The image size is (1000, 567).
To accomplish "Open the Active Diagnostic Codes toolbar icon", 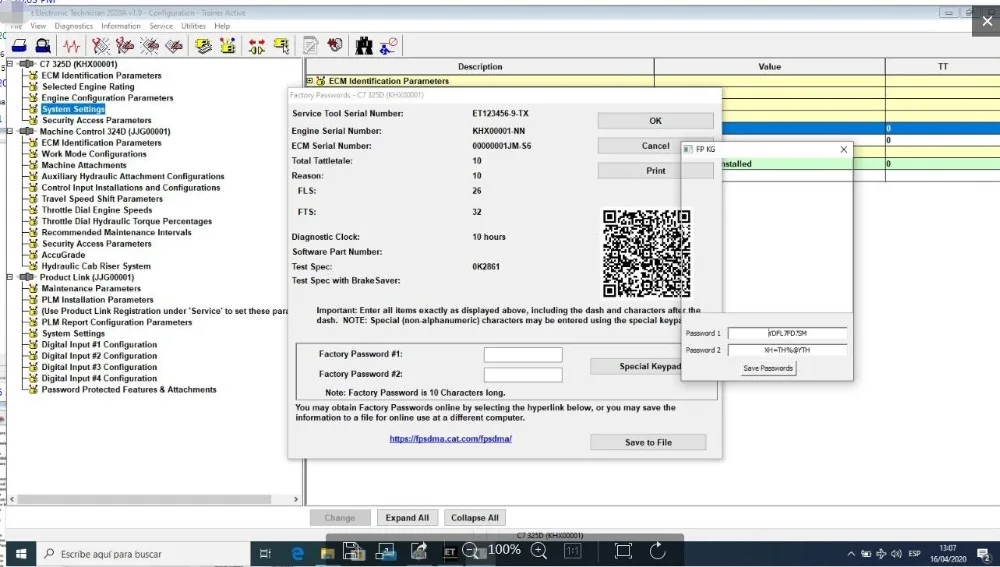I will click(x=100, y=46).
